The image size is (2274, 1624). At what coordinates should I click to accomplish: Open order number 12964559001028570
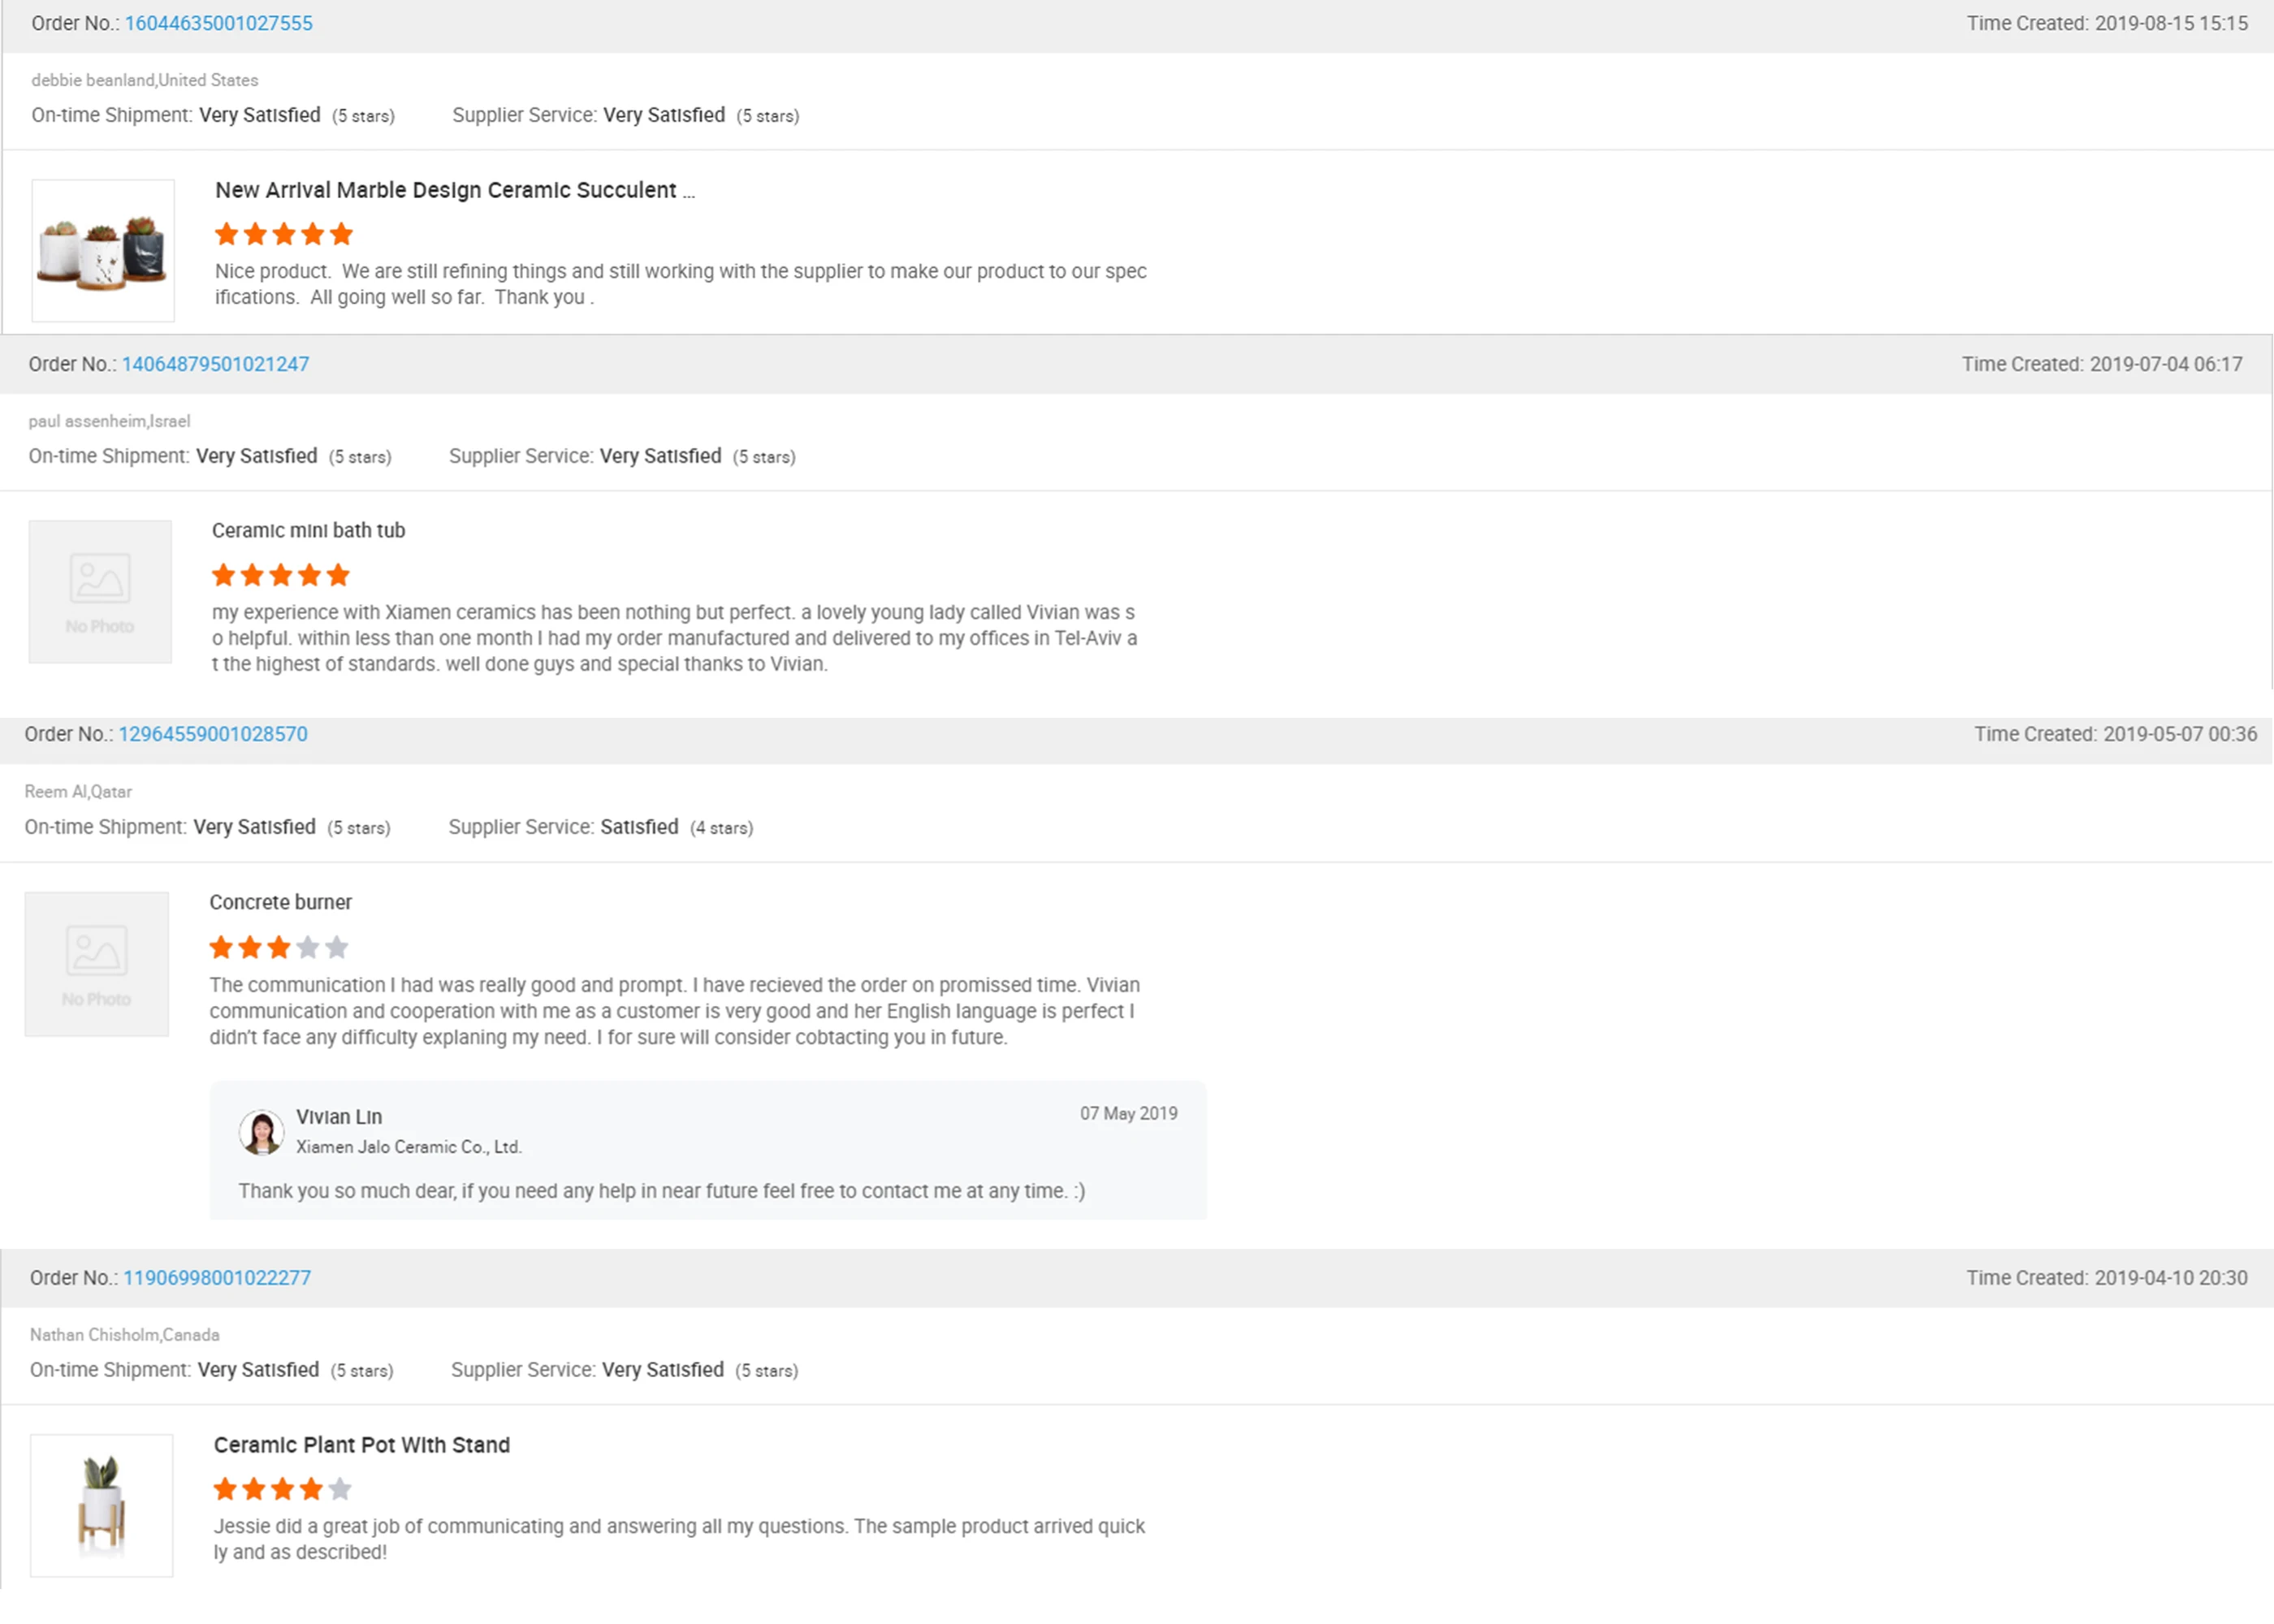213,734
